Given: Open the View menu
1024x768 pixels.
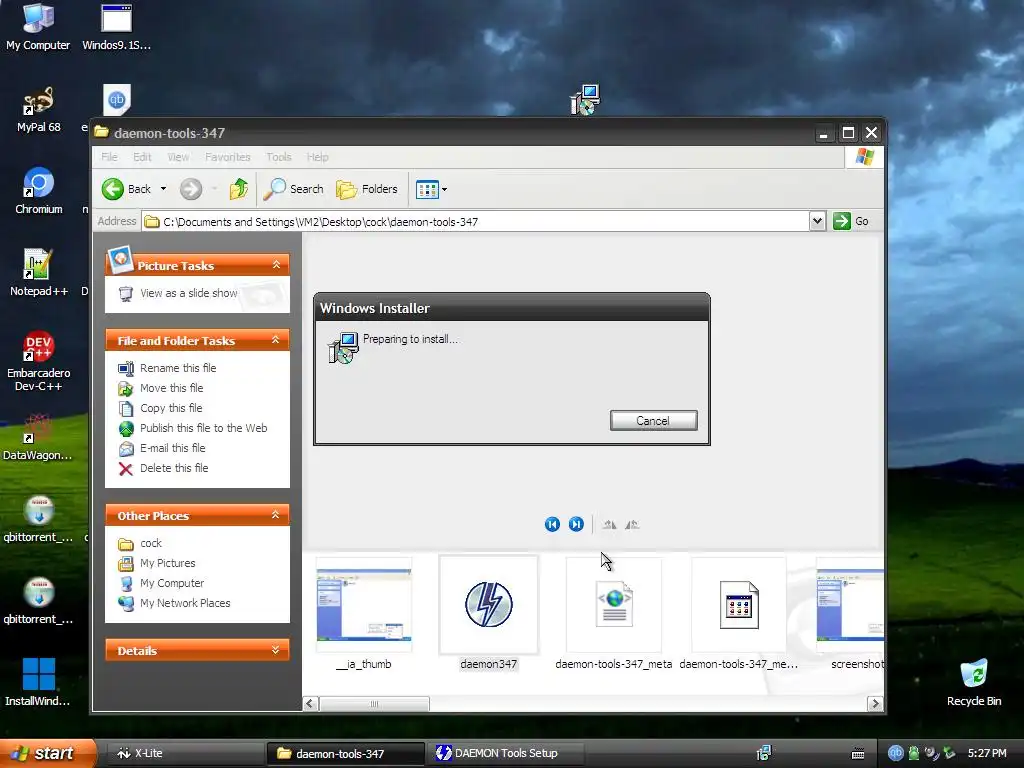Looking at the screenshot, I should 178,157.
